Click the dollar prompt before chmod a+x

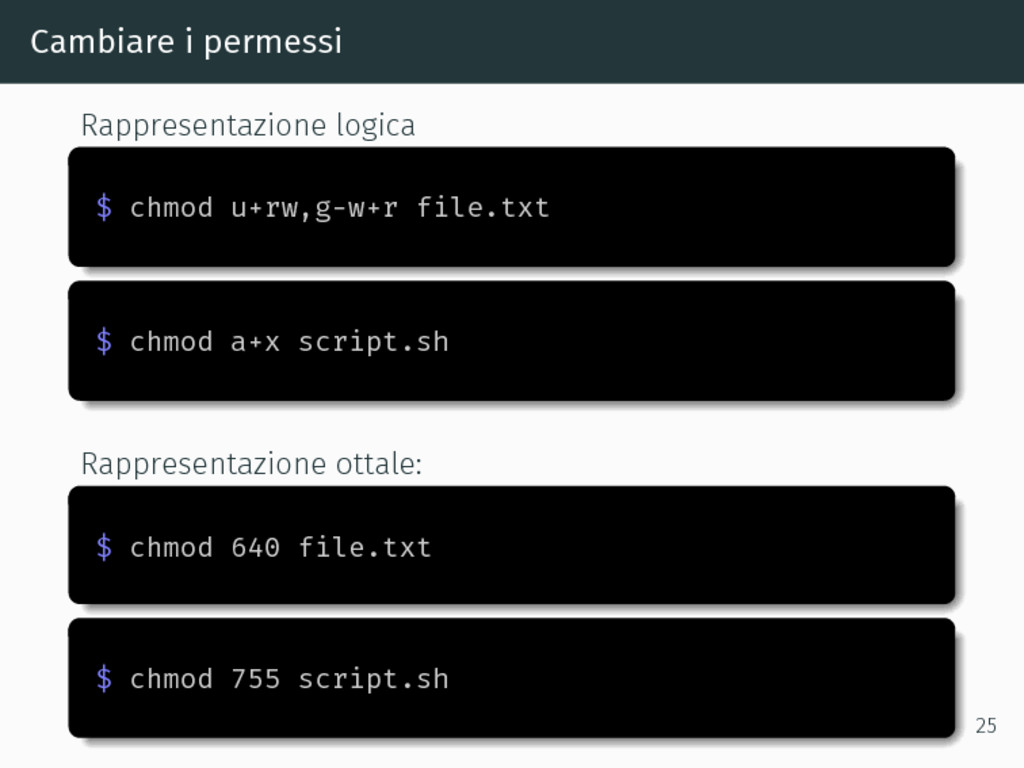pyautogui.click(x=104, y=342)
